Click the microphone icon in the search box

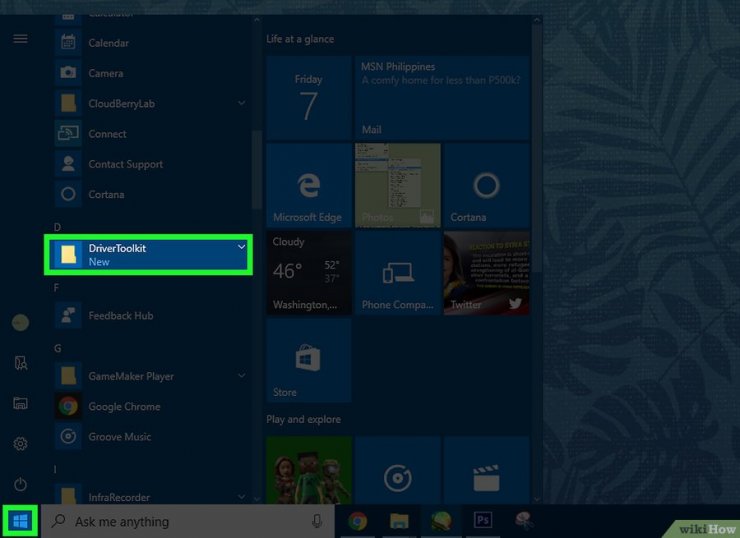coord(317,521)
